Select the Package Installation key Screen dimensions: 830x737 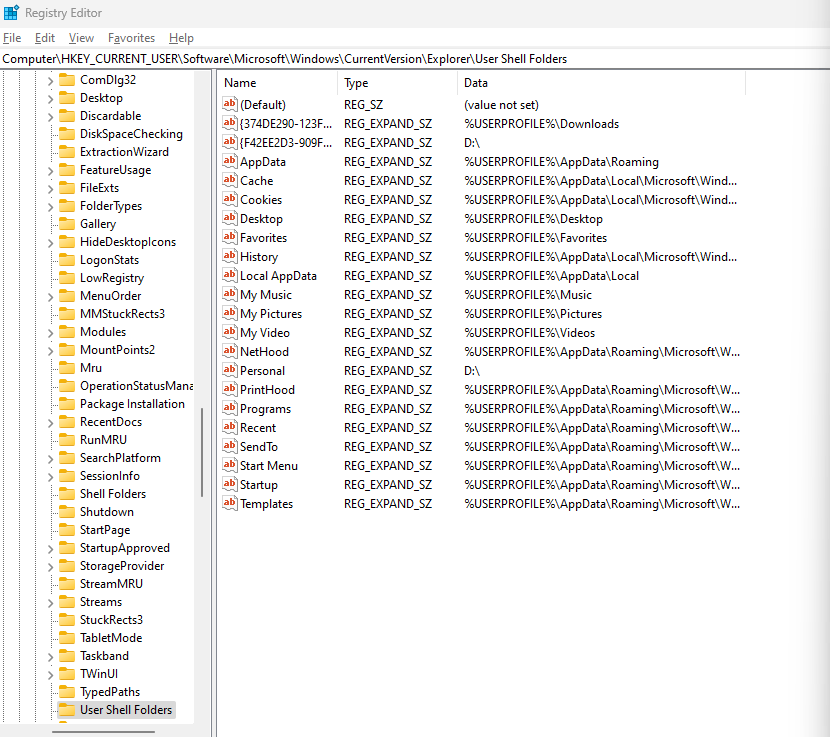pos(132,404)
